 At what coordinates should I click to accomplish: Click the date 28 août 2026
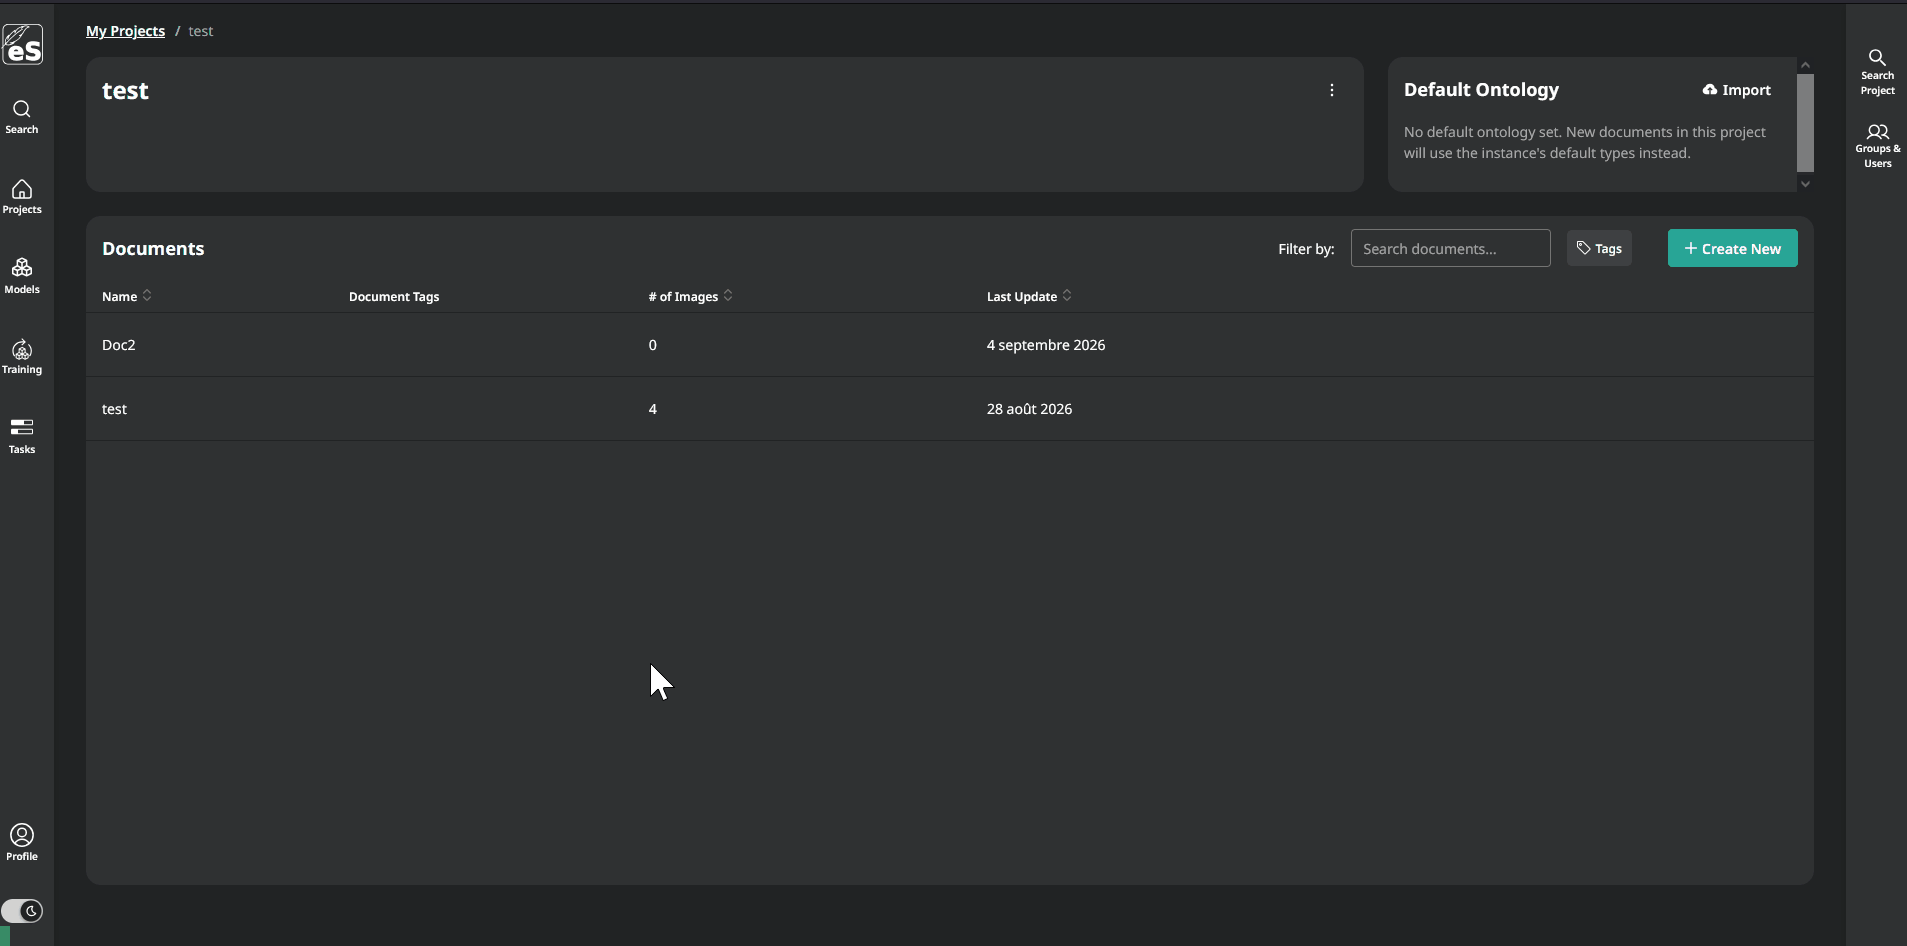(1029, 409)
